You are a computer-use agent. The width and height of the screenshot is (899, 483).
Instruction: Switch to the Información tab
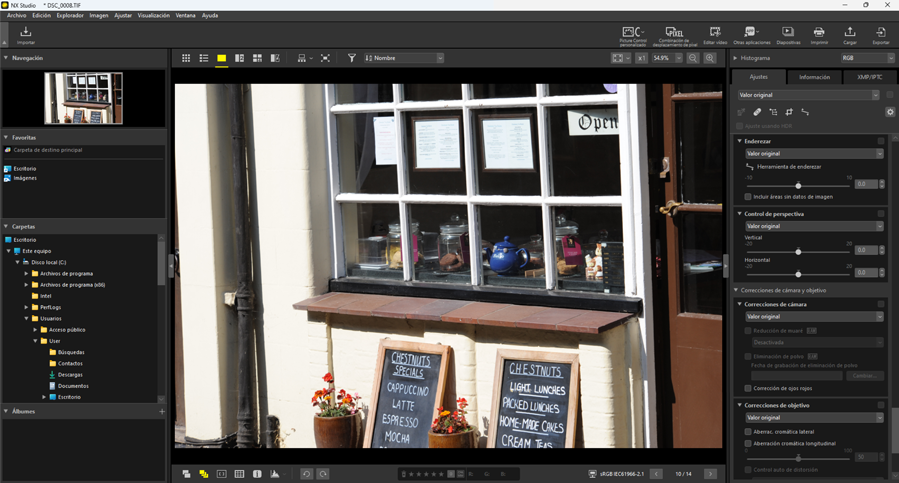tap(814, 77)
